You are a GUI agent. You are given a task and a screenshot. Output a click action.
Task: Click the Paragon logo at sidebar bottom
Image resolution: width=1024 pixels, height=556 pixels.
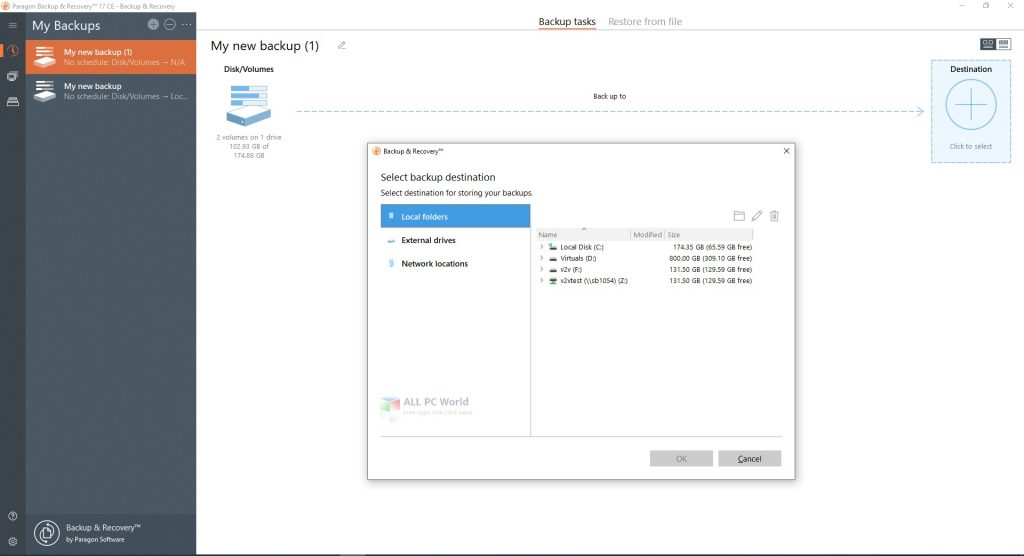click(47, 533)
